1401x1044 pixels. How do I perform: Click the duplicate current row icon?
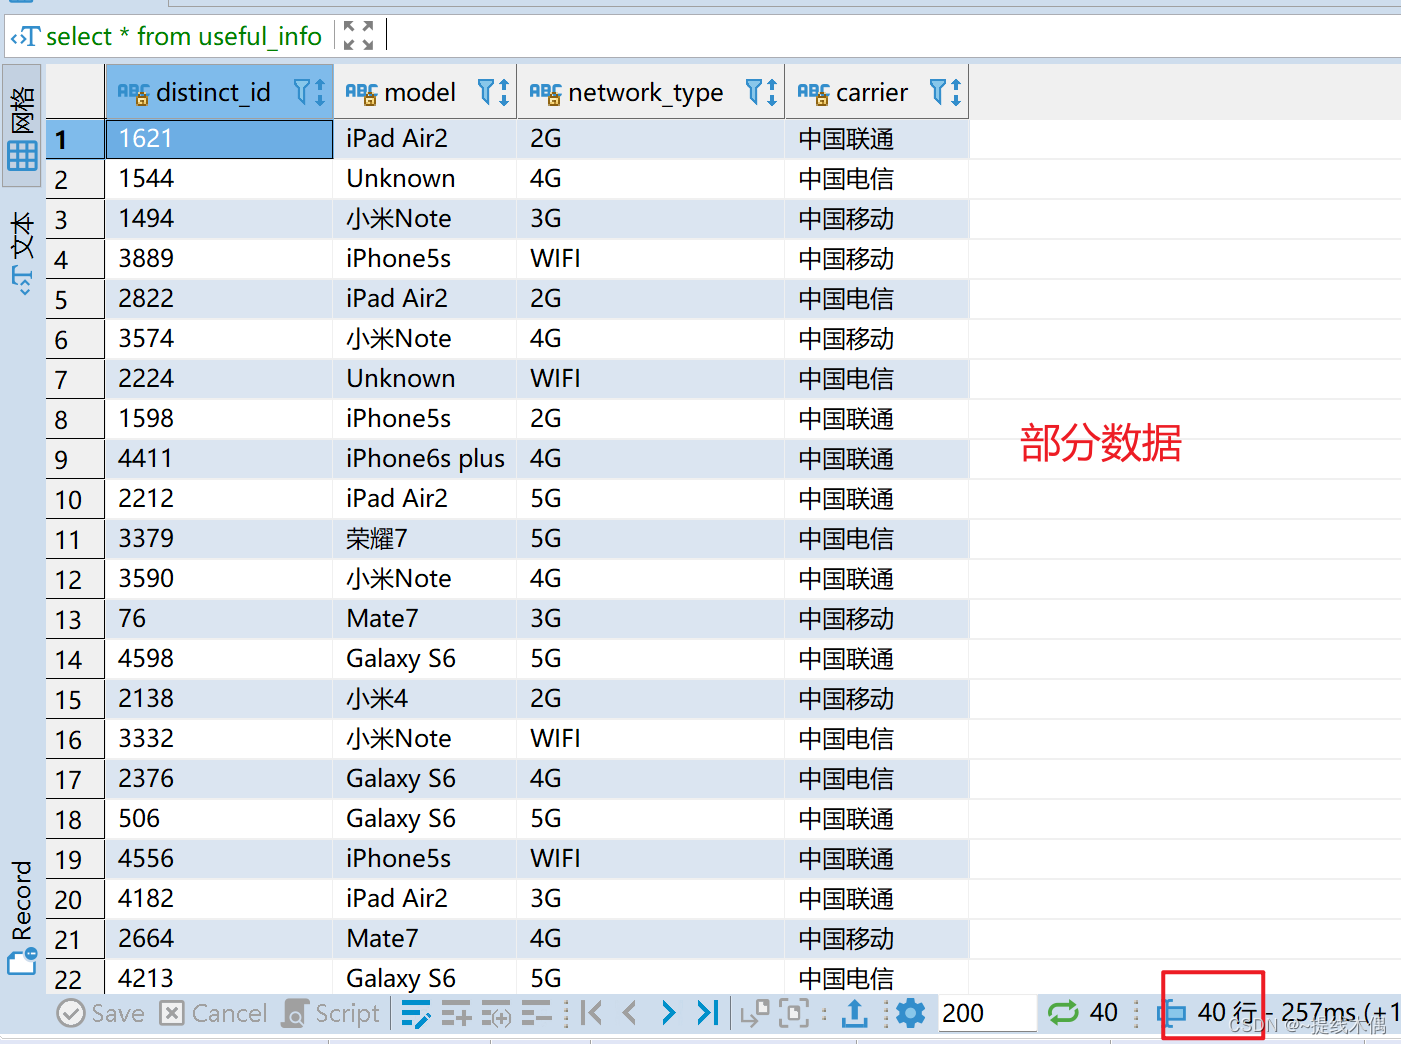click(x=496, y=1013)
